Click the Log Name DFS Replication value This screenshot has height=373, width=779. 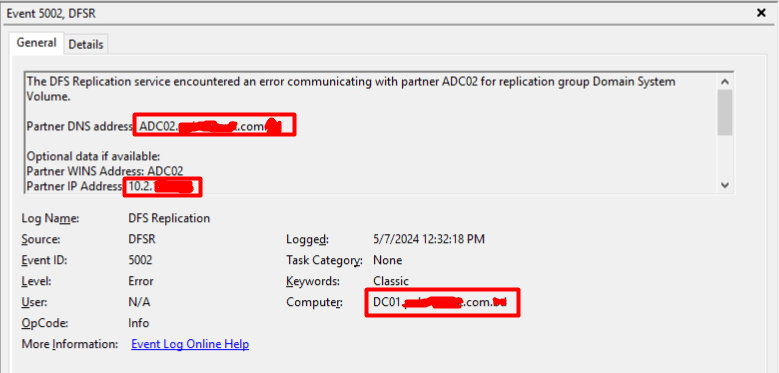click(169, 218)
